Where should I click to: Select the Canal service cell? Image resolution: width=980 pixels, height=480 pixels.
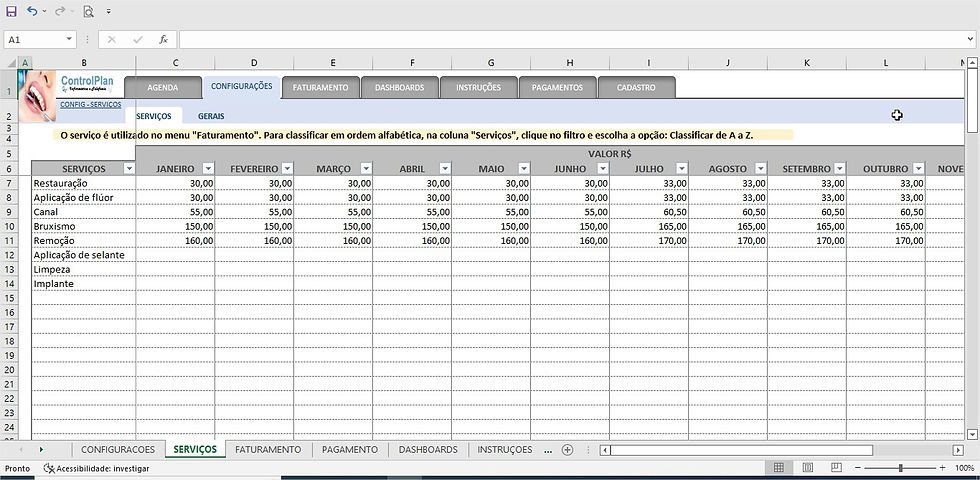pyautogui.click(x=84, y=212)
